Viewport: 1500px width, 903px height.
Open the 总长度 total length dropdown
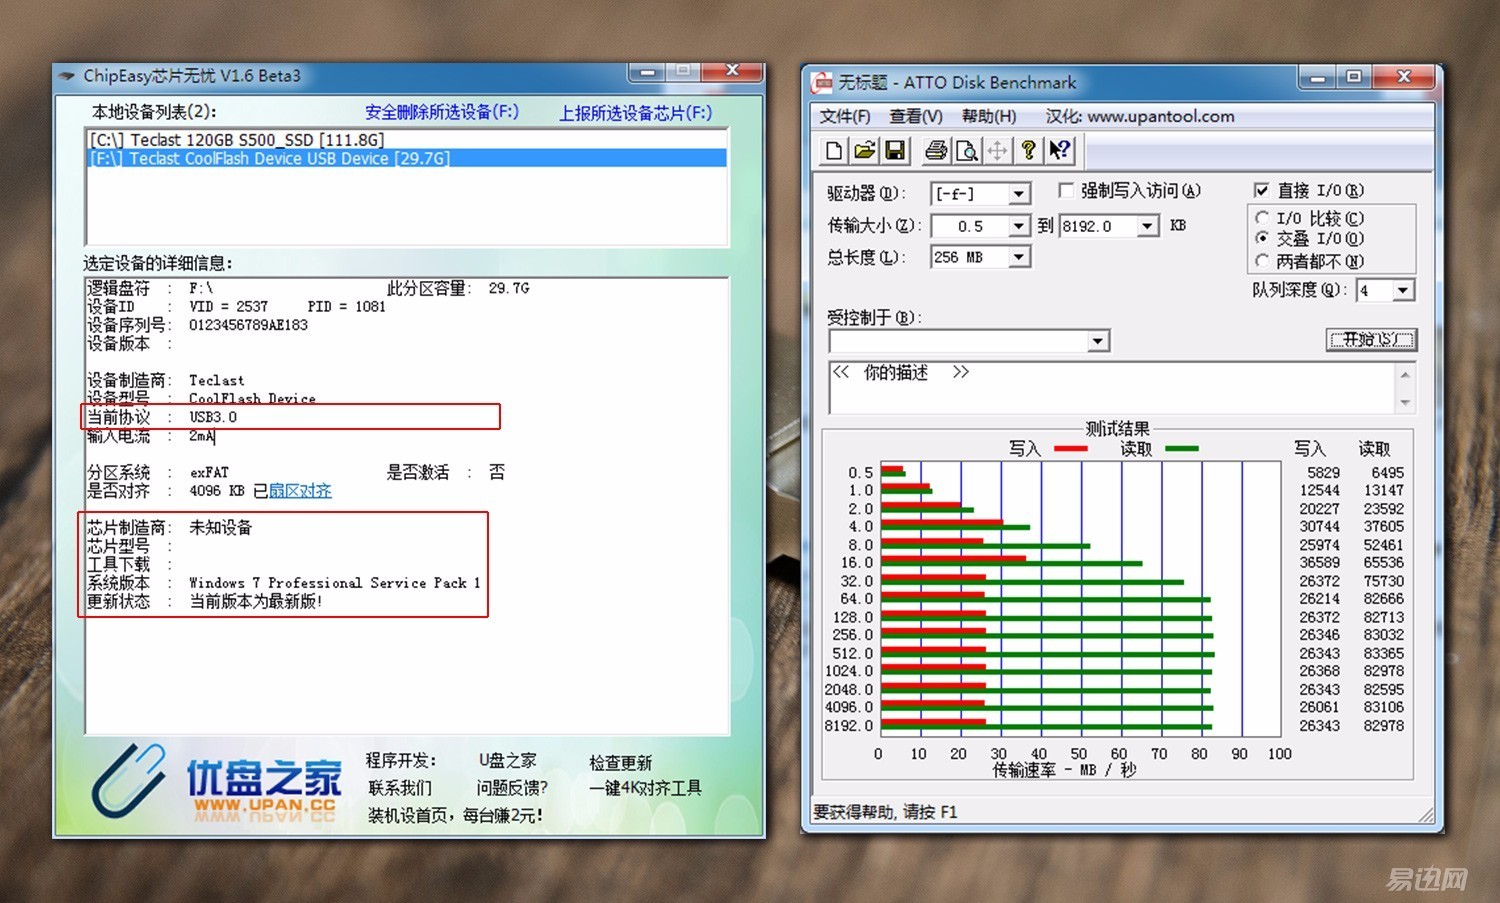tap(1019, 257)
